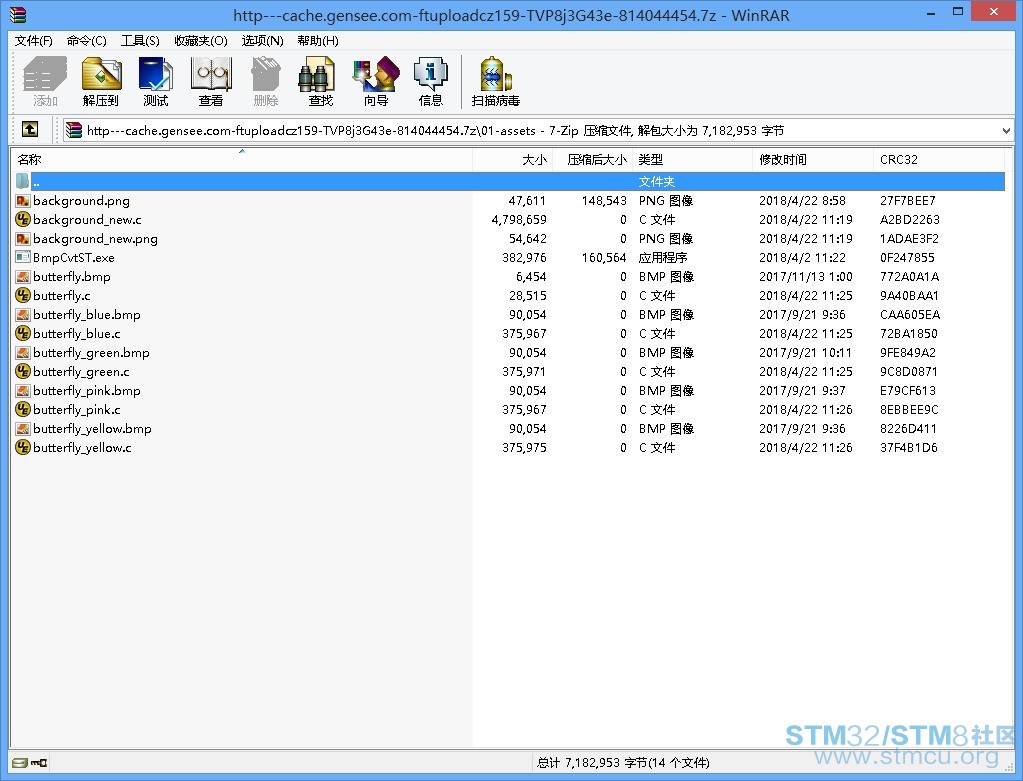
Task: Click modified time 2017/9/21 10:11
Action: pos(805,353)
